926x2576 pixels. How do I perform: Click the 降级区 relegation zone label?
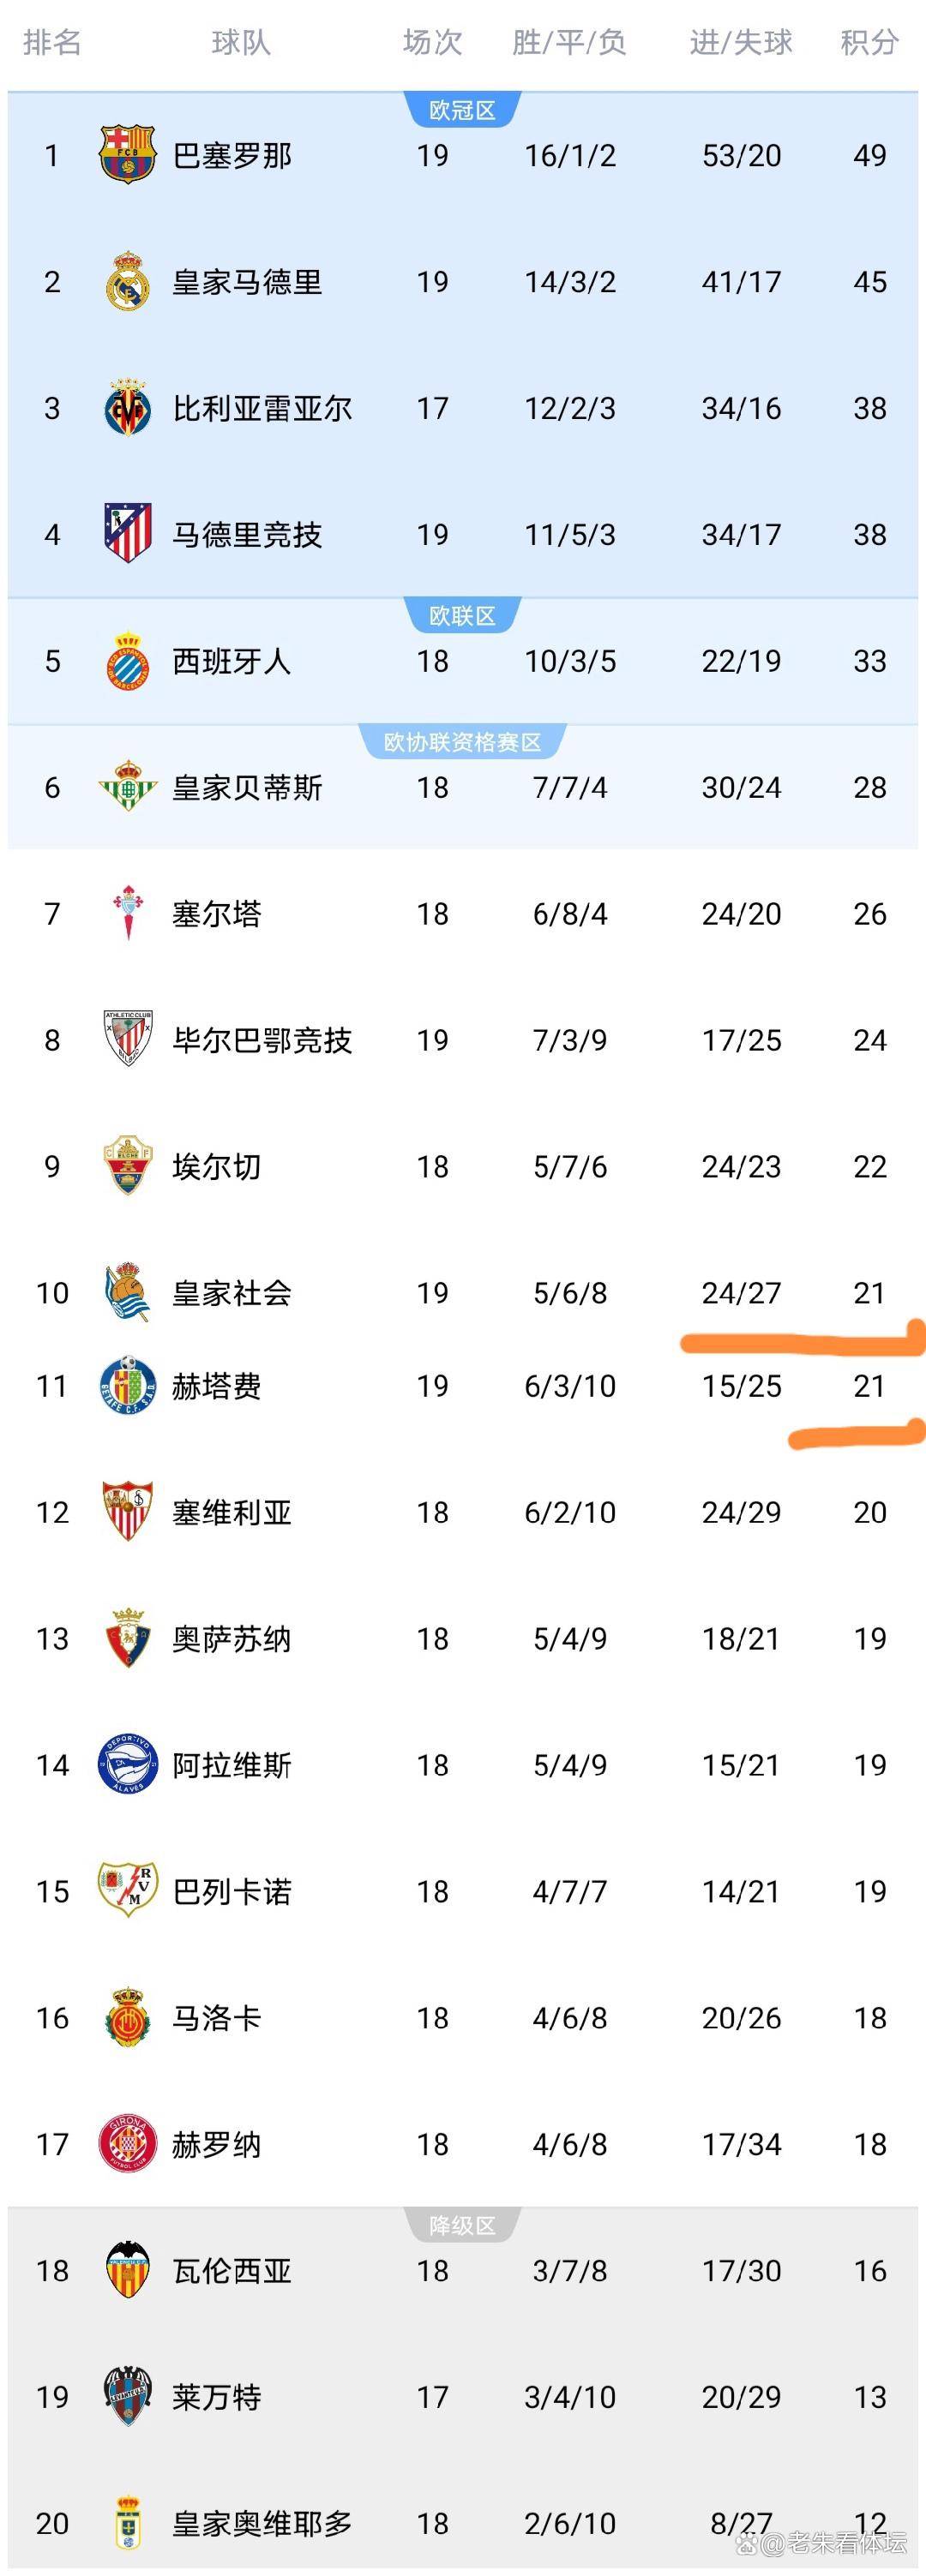462,2225
